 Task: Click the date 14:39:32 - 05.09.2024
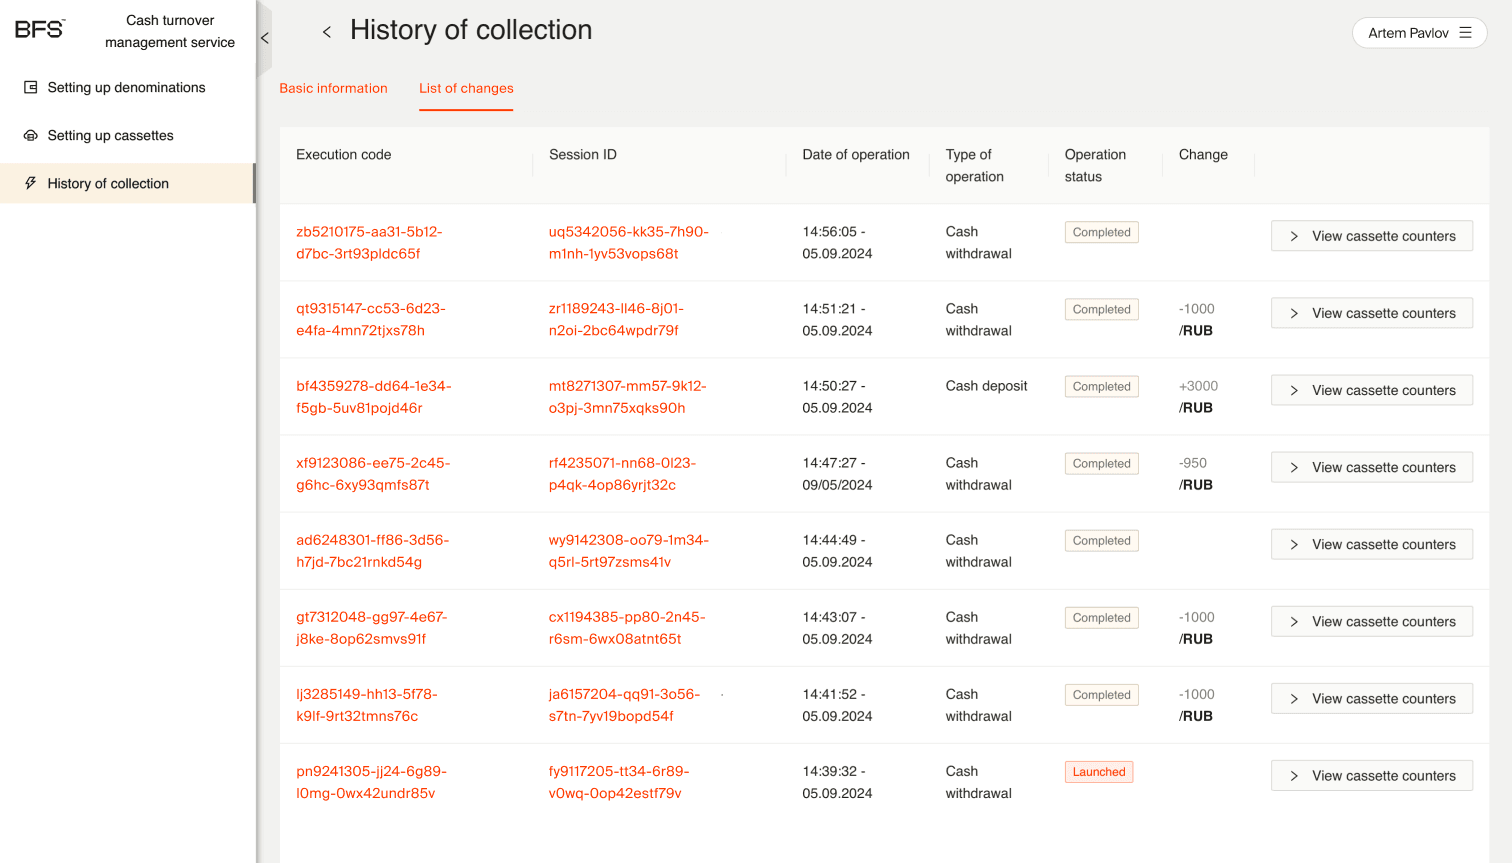click(837, 782)
